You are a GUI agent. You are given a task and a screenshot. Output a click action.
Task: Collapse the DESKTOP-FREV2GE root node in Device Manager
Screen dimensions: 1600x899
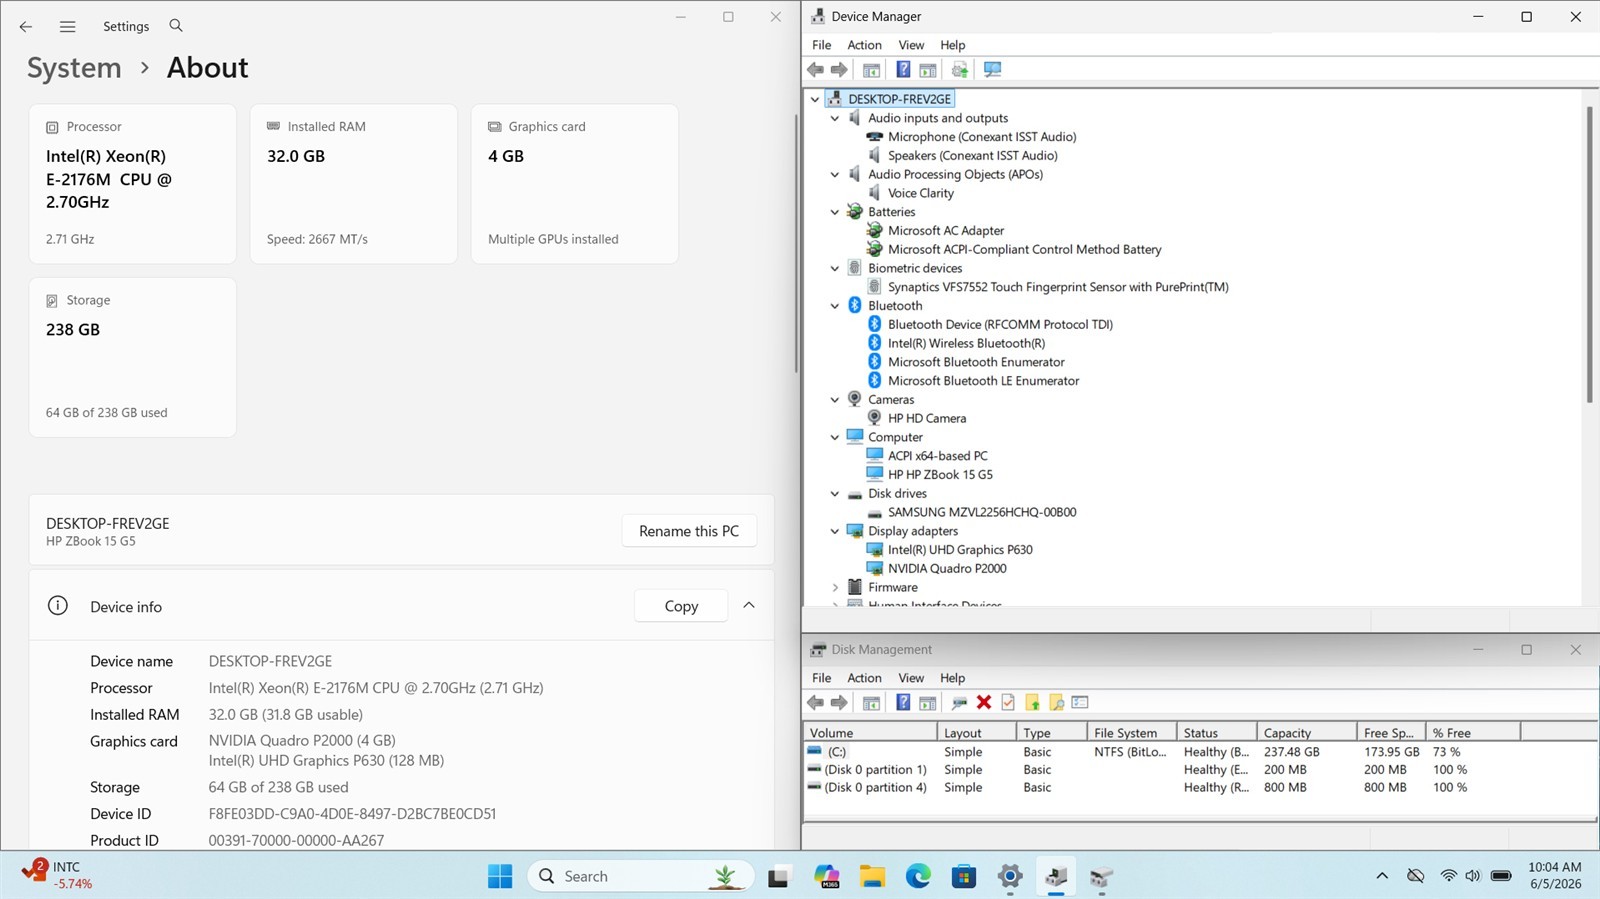point(815,100)
